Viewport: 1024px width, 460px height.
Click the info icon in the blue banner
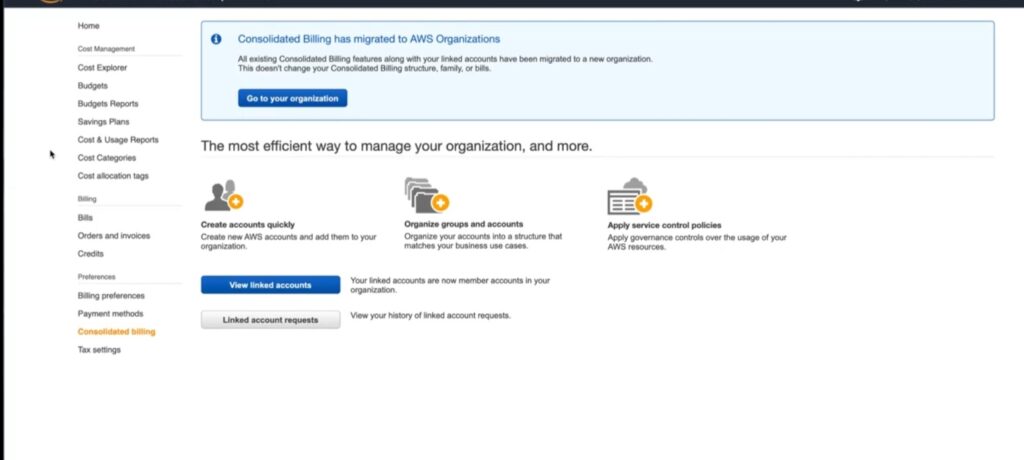pos(216,39)
